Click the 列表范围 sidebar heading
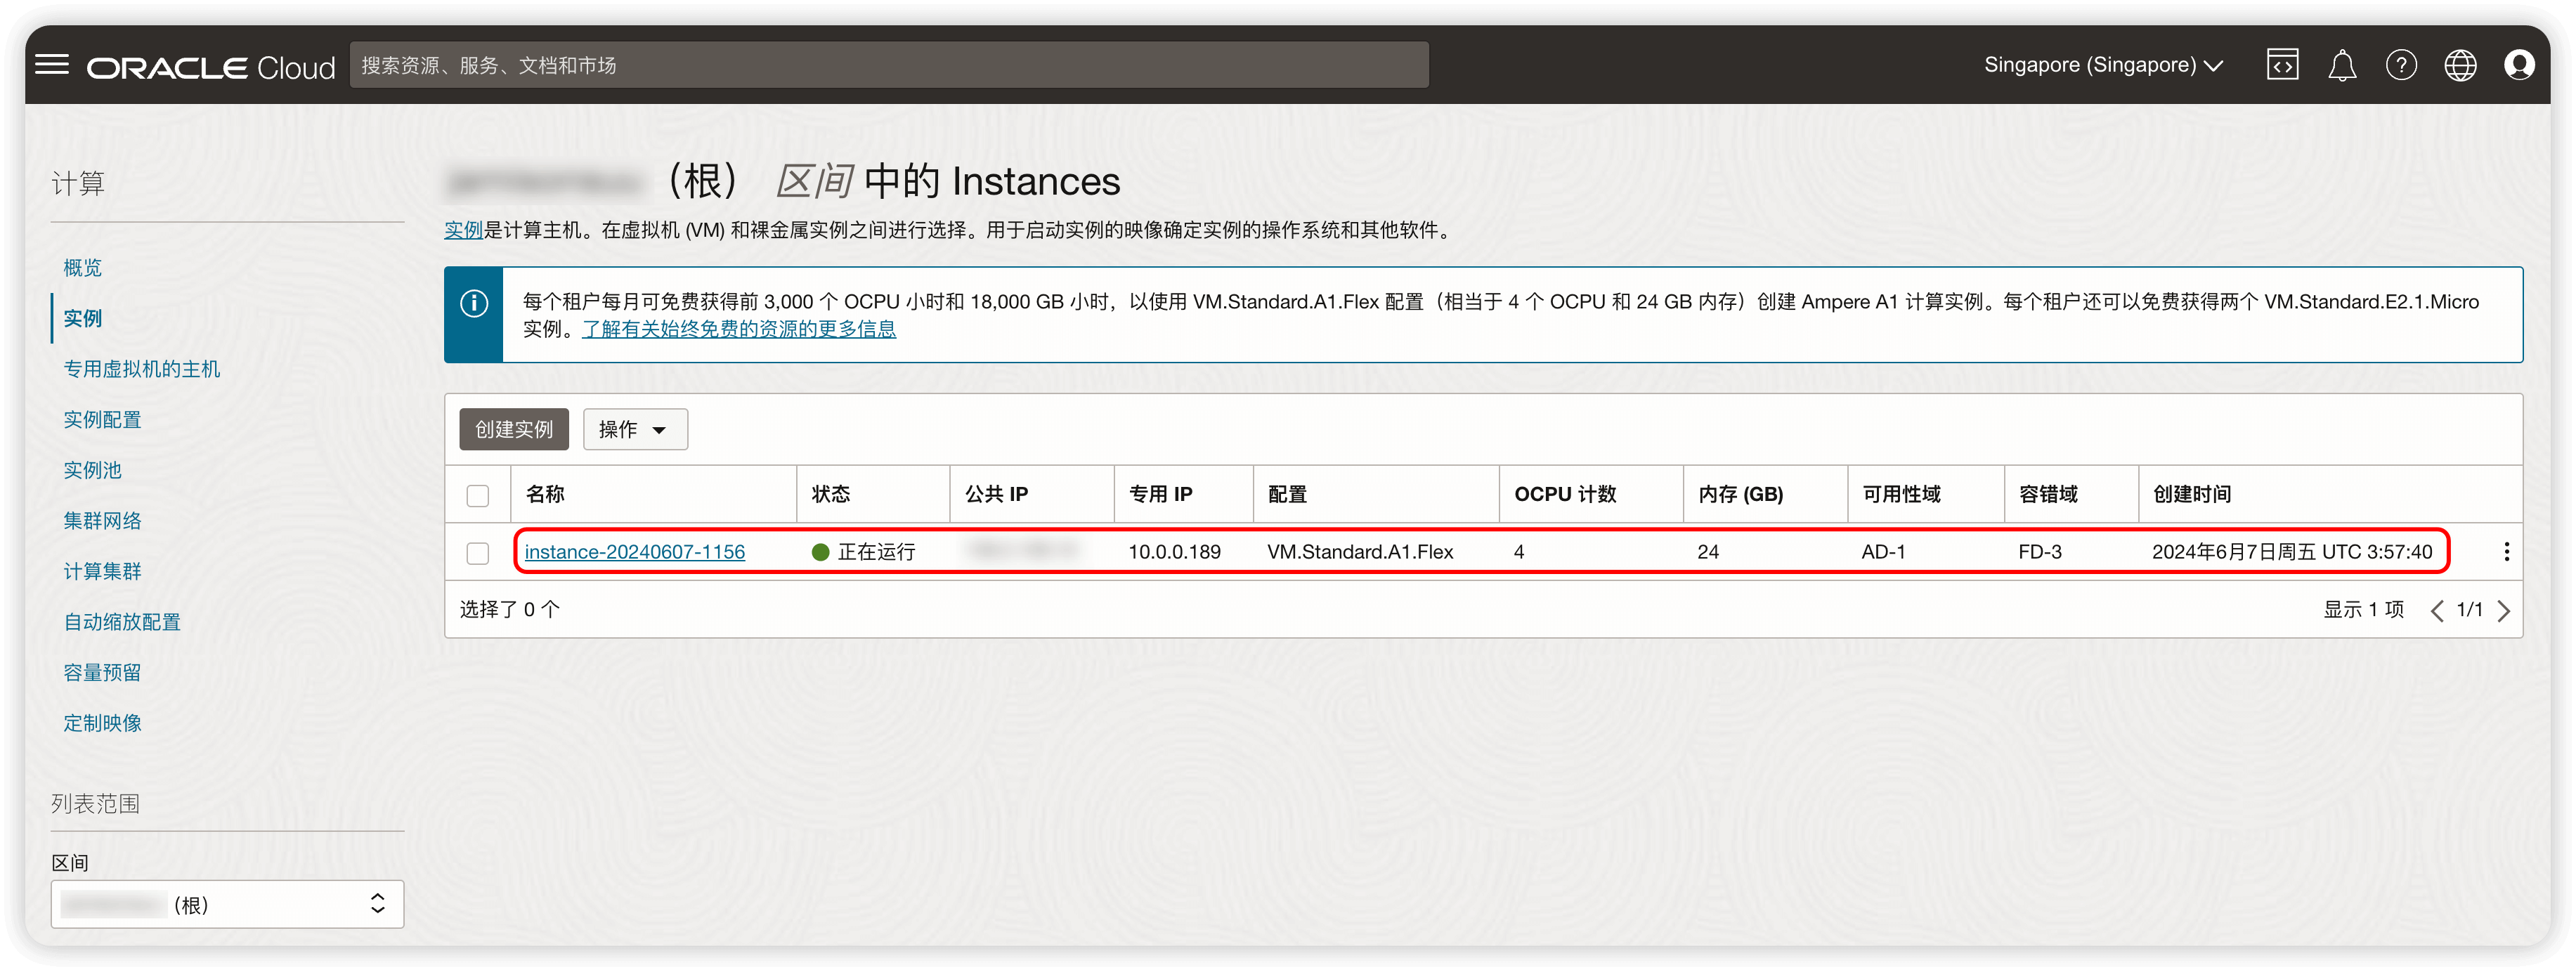 click(96, 804)
